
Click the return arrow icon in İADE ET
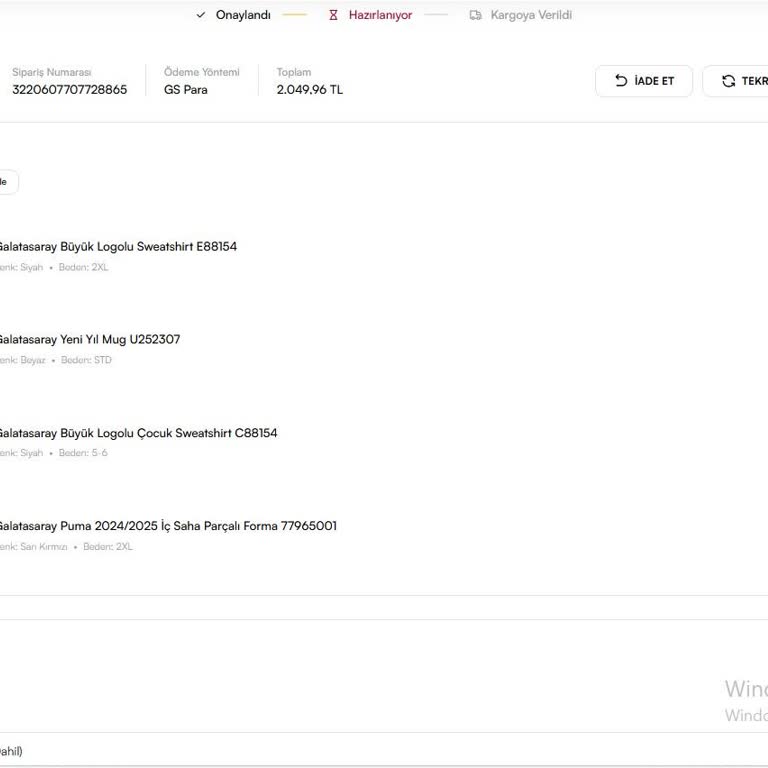[621, 80]
